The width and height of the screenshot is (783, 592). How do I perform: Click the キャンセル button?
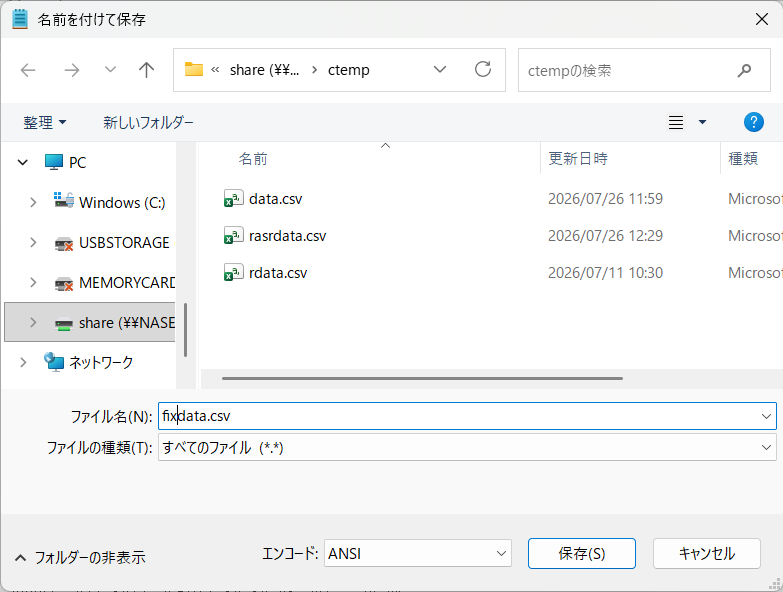[x=707, y=553]
